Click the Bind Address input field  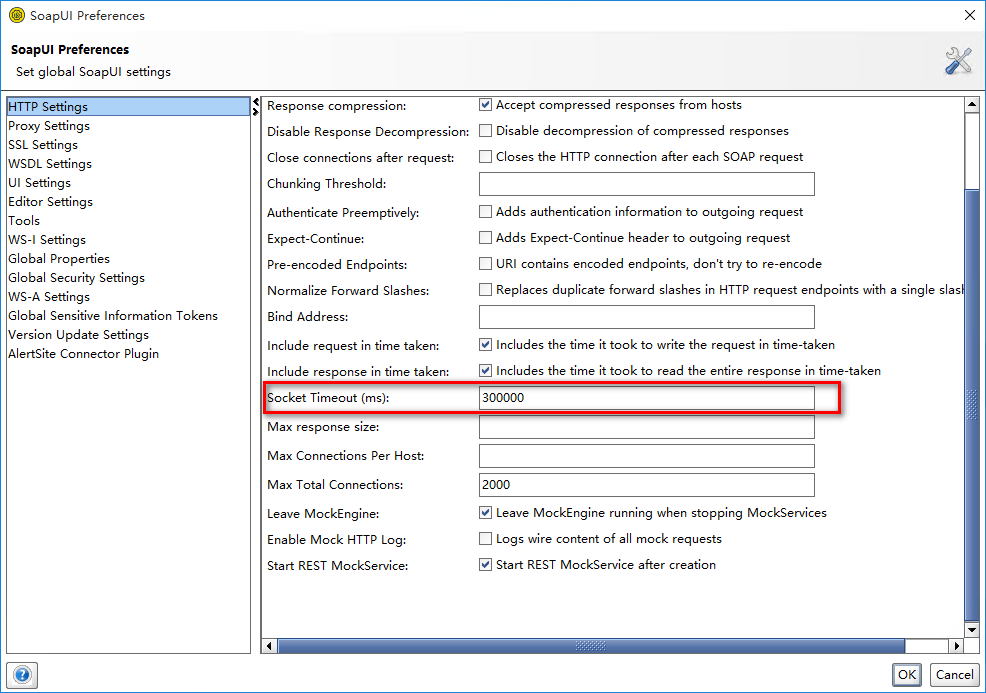tap(646, 317)
